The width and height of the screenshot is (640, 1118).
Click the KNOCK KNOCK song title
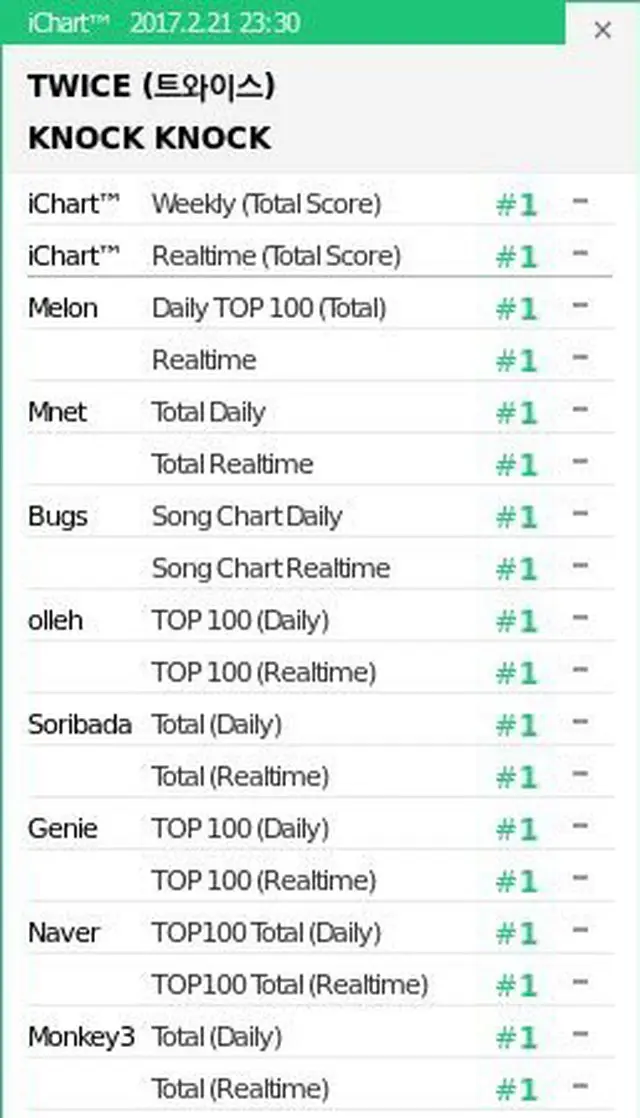tap(150, 138)
